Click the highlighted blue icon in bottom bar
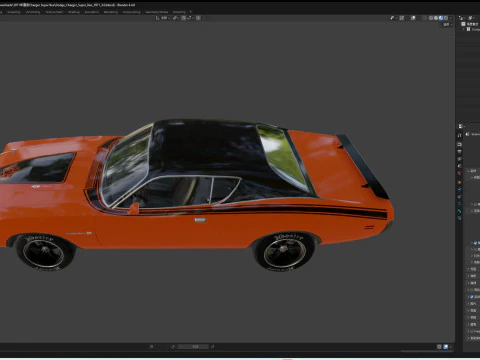Screen dimensions: 480x360 [x=446, y=347]
